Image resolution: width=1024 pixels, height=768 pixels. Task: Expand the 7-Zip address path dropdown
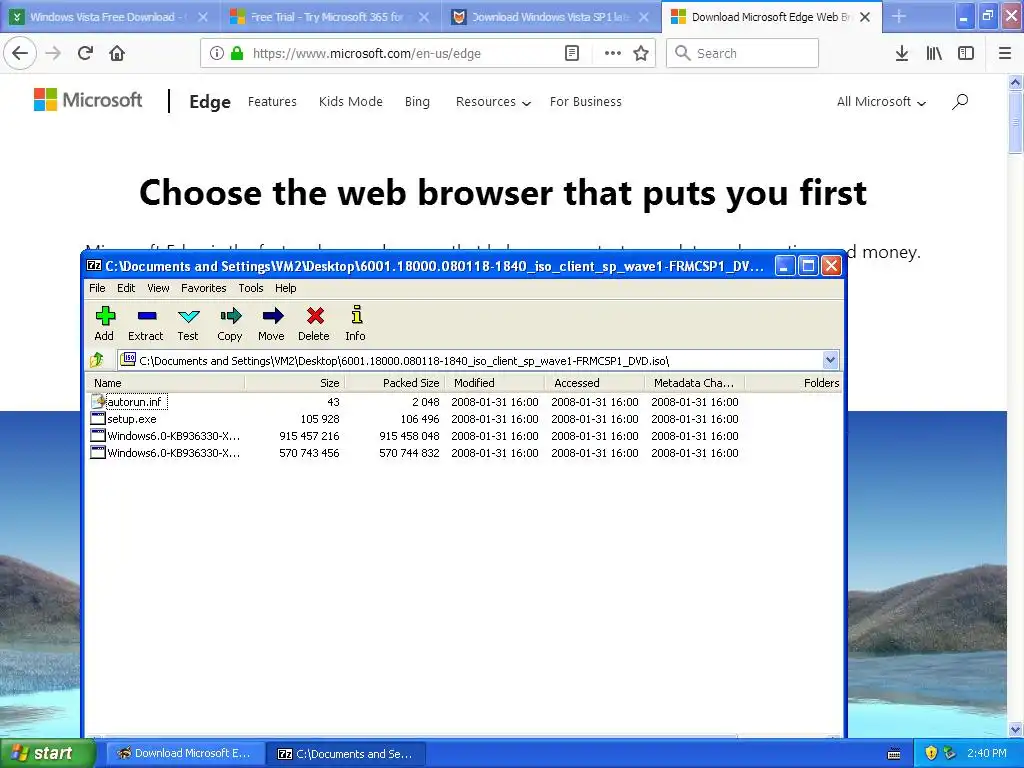pyautogui.click(x=830, y=360)
